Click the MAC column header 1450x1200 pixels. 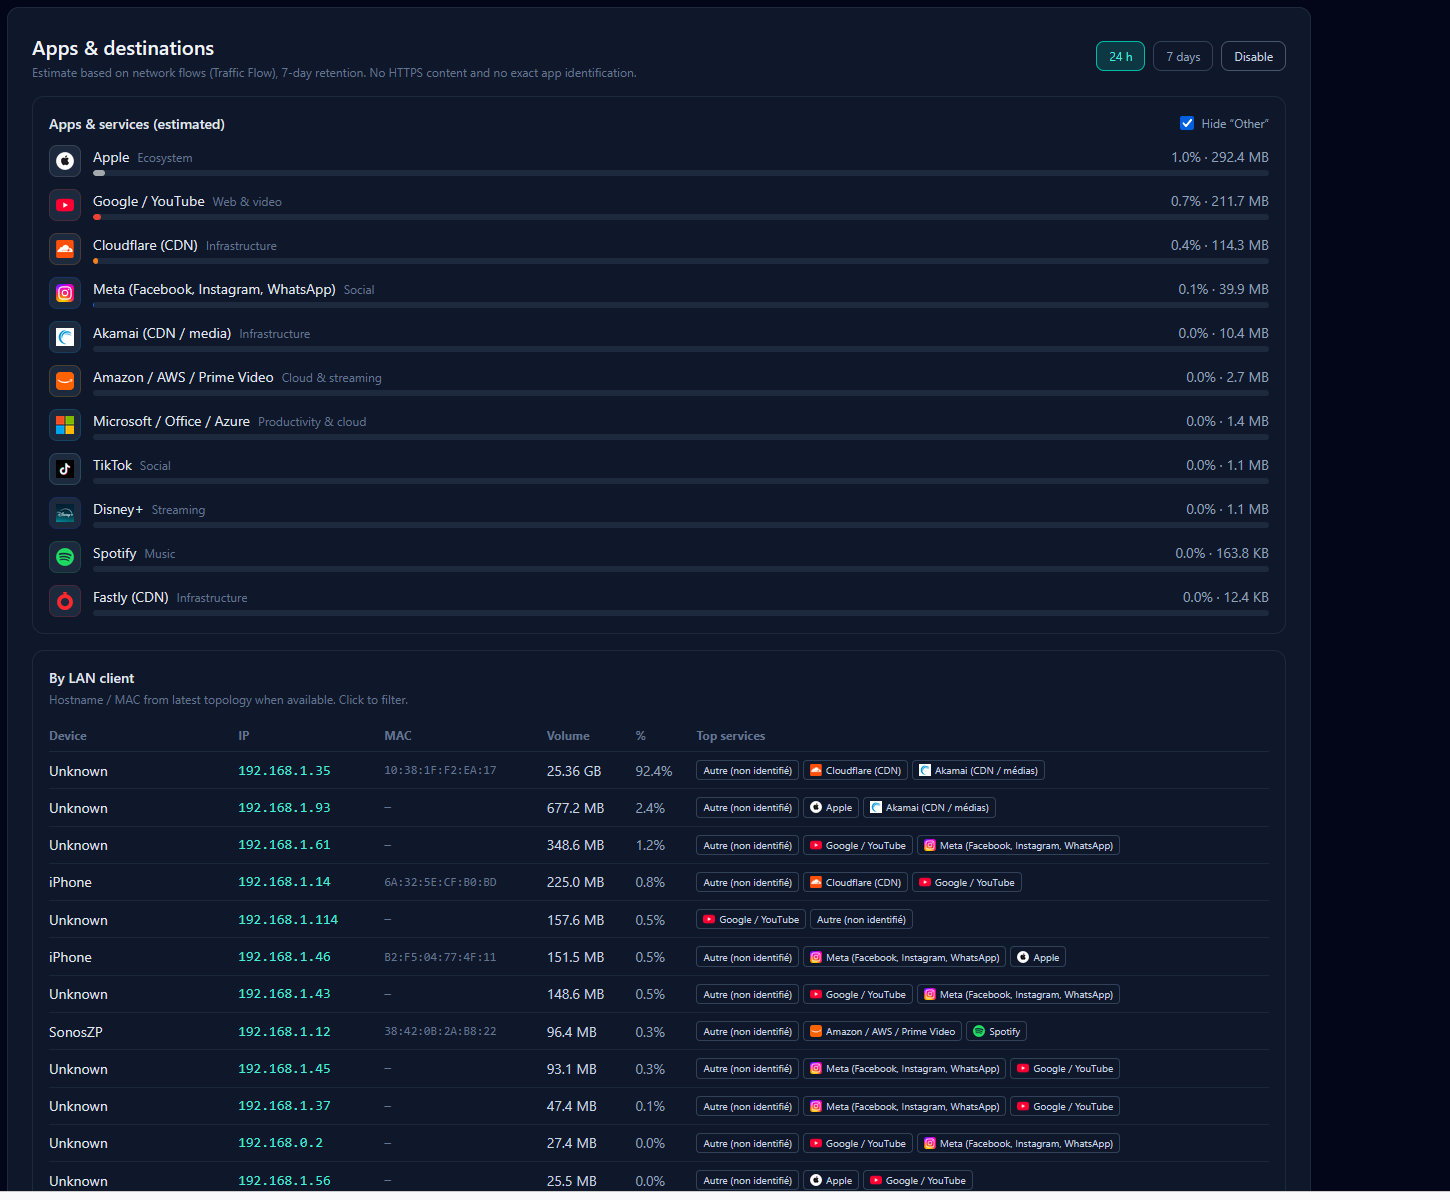coord(398,736)
